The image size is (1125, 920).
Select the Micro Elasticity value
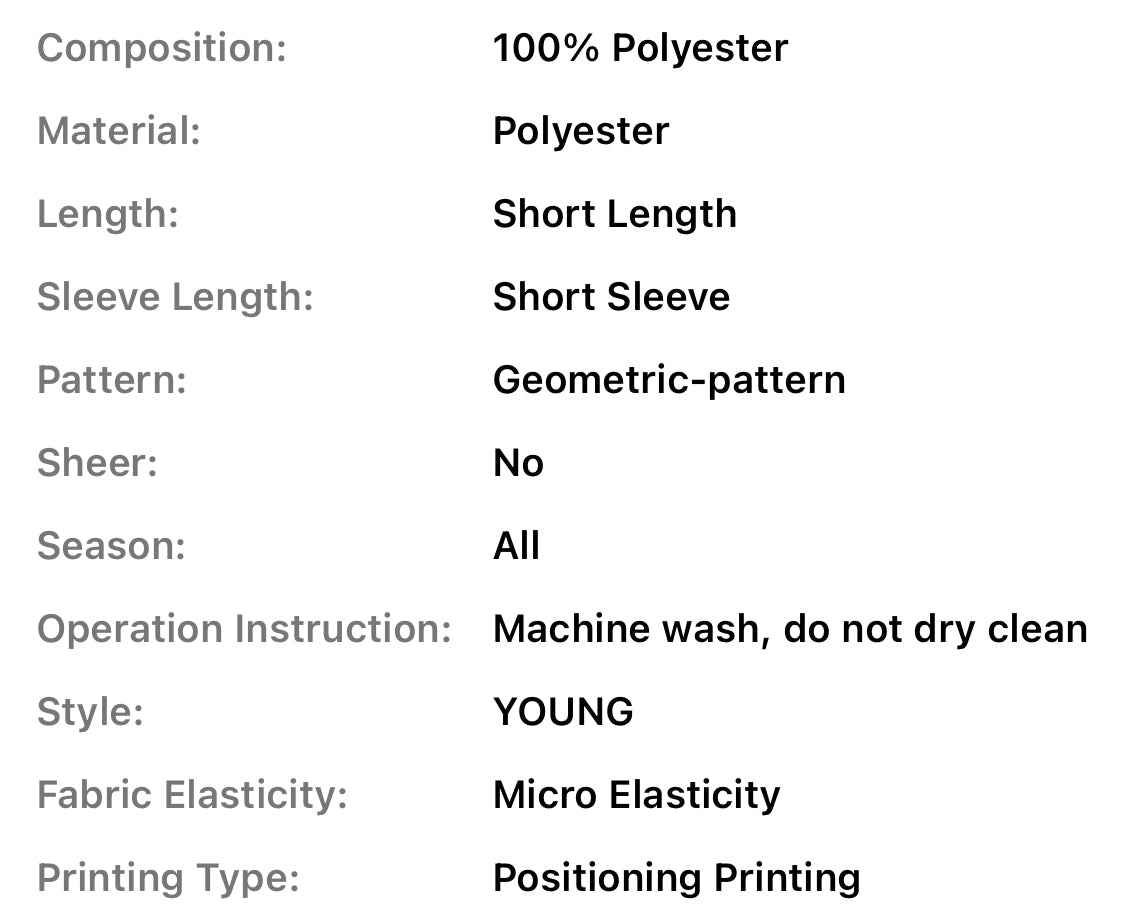[636, 795]
